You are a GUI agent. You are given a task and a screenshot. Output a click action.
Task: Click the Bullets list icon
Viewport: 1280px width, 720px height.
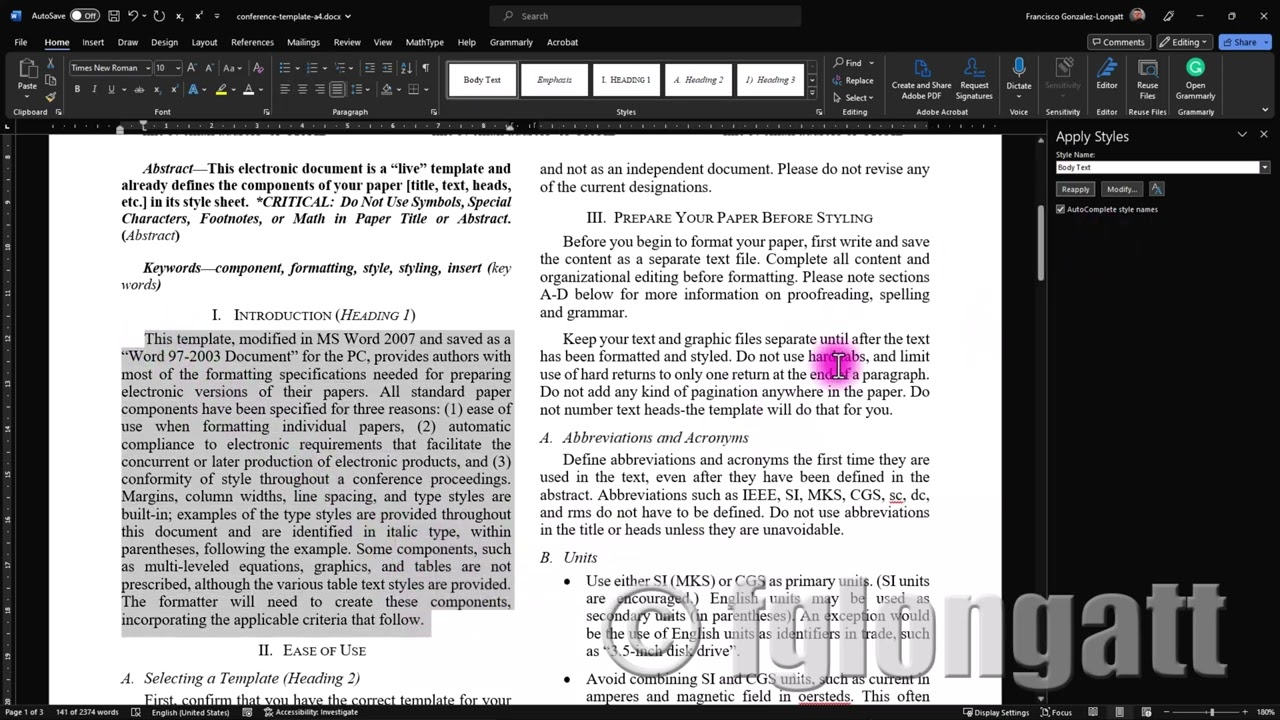coord(285,68)
